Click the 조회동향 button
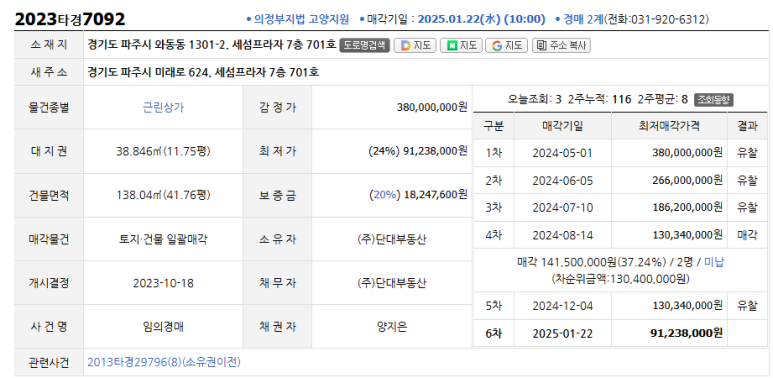The image size is (773, 378). [x=714, y=100]
